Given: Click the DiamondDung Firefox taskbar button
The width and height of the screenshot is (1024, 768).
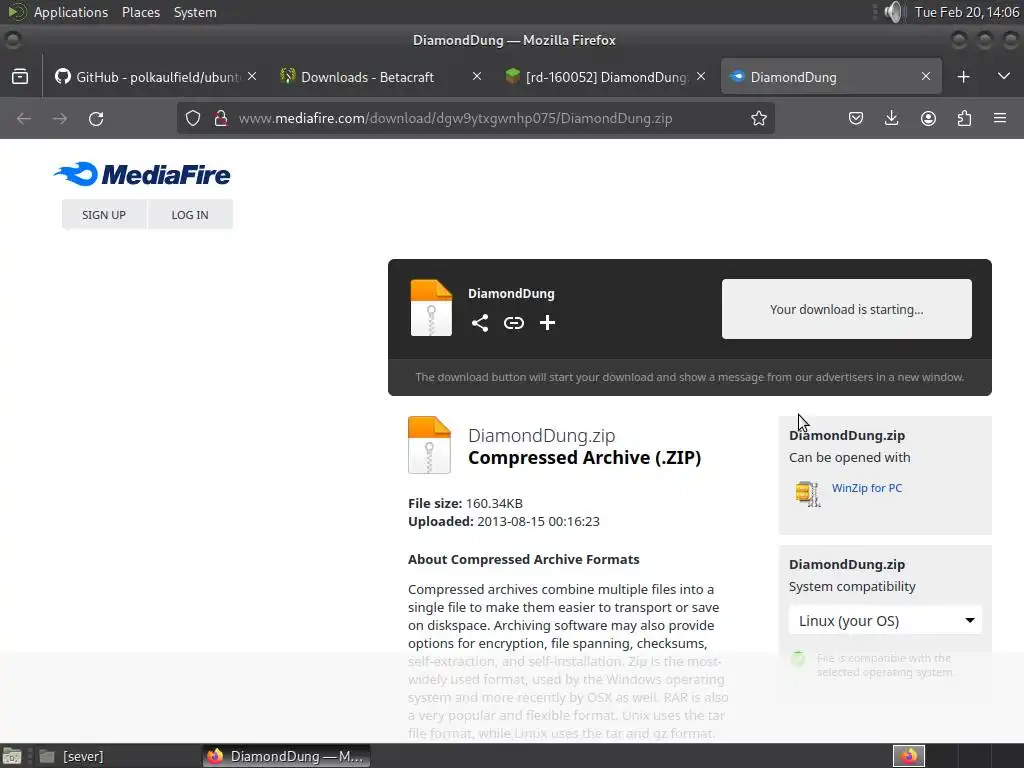Looking at the screenshot, I should [287, 756].
